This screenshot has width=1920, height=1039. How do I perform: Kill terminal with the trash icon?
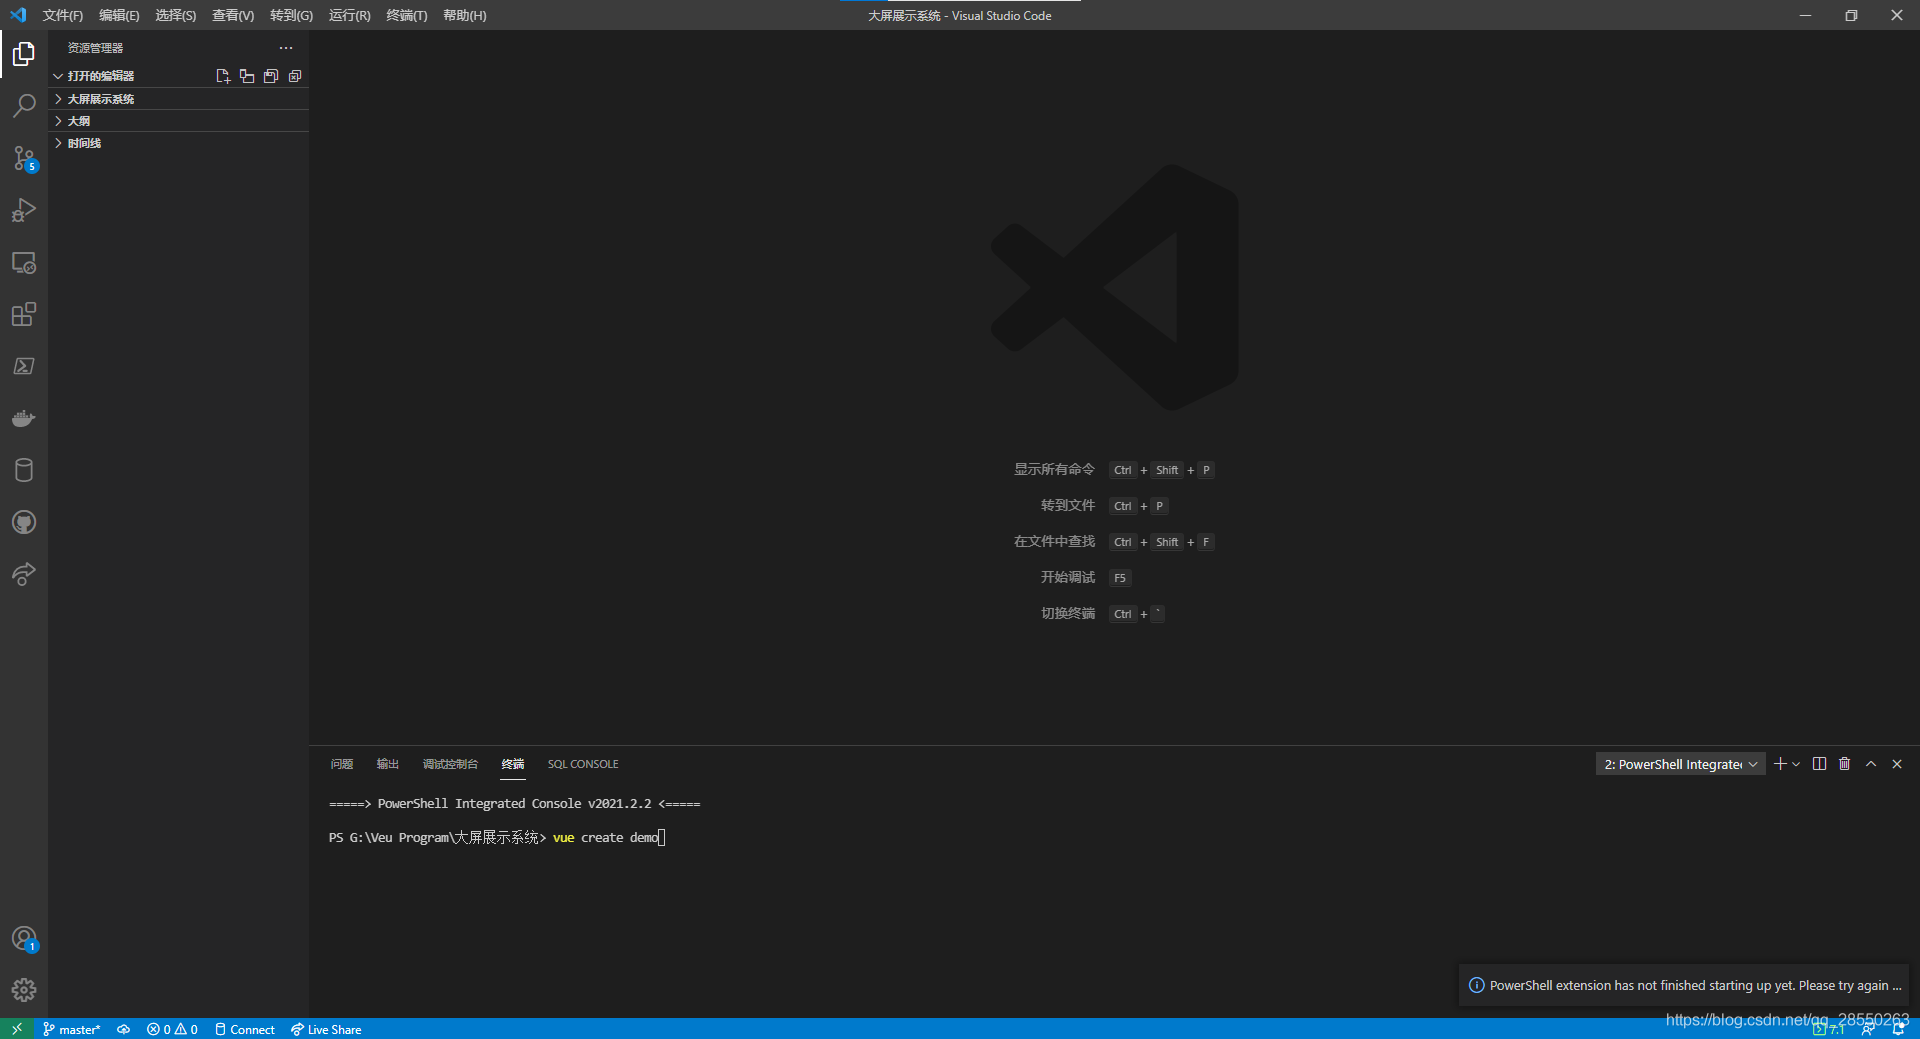pos(1845,764)
